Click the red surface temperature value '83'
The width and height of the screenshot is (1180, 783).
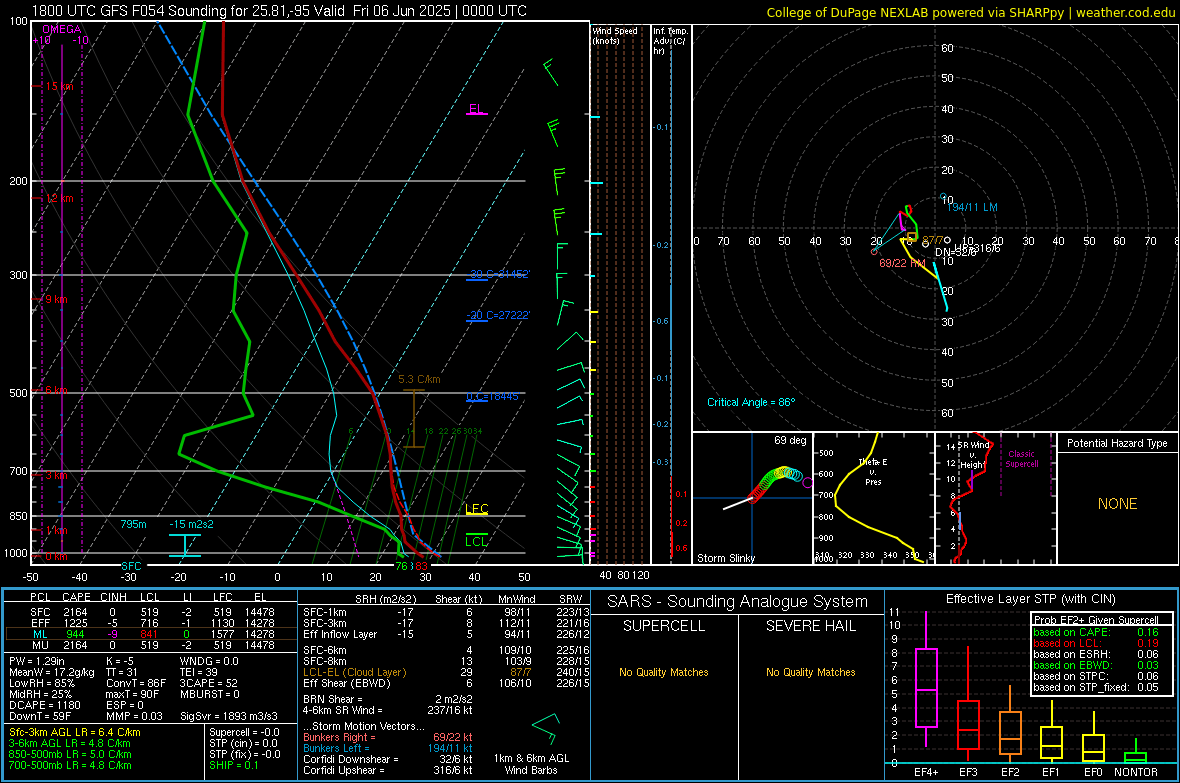coord(421,566)
